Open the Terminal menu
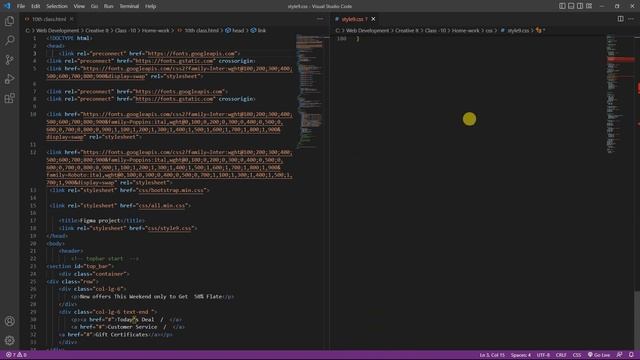 pos(129,6)
